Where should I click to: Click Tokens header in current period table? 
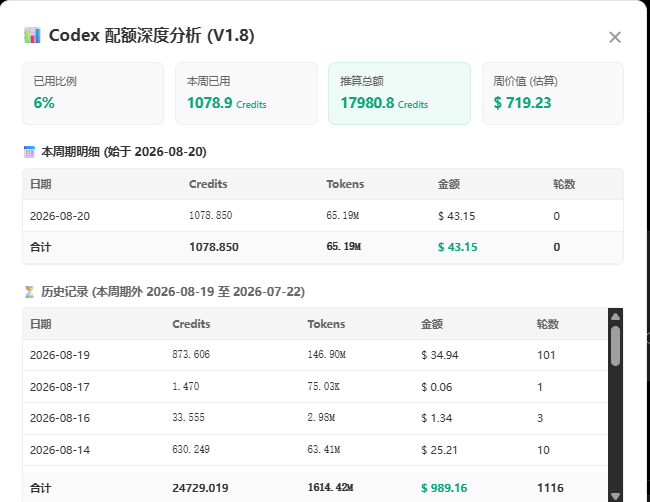click(345, 184)
